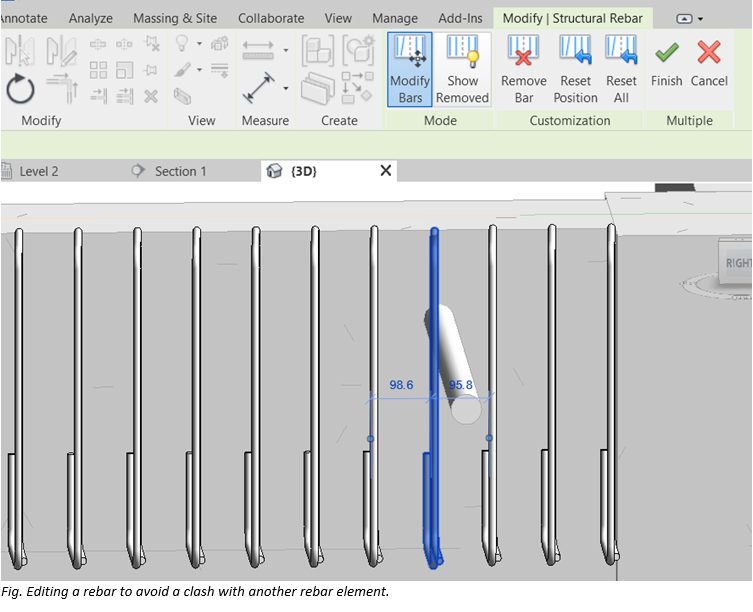Open the Annotate ribbon tab

(24, 18)
